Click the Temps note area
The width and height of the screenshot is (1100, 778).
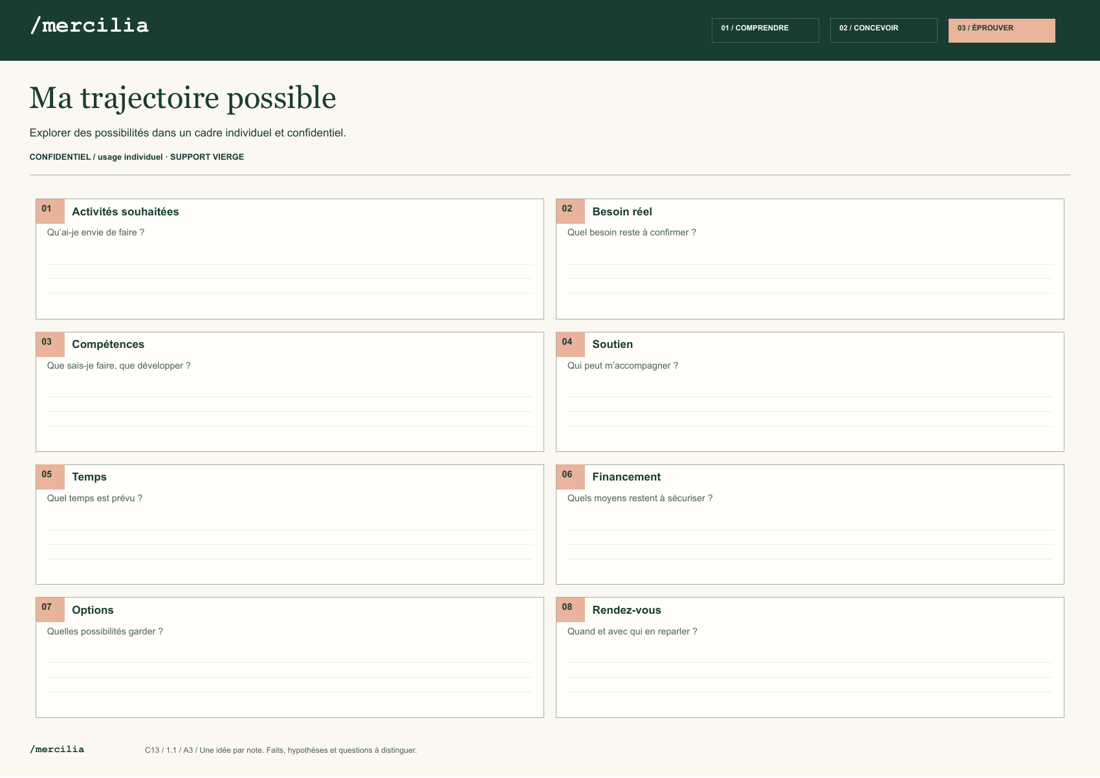coord(290,524)
